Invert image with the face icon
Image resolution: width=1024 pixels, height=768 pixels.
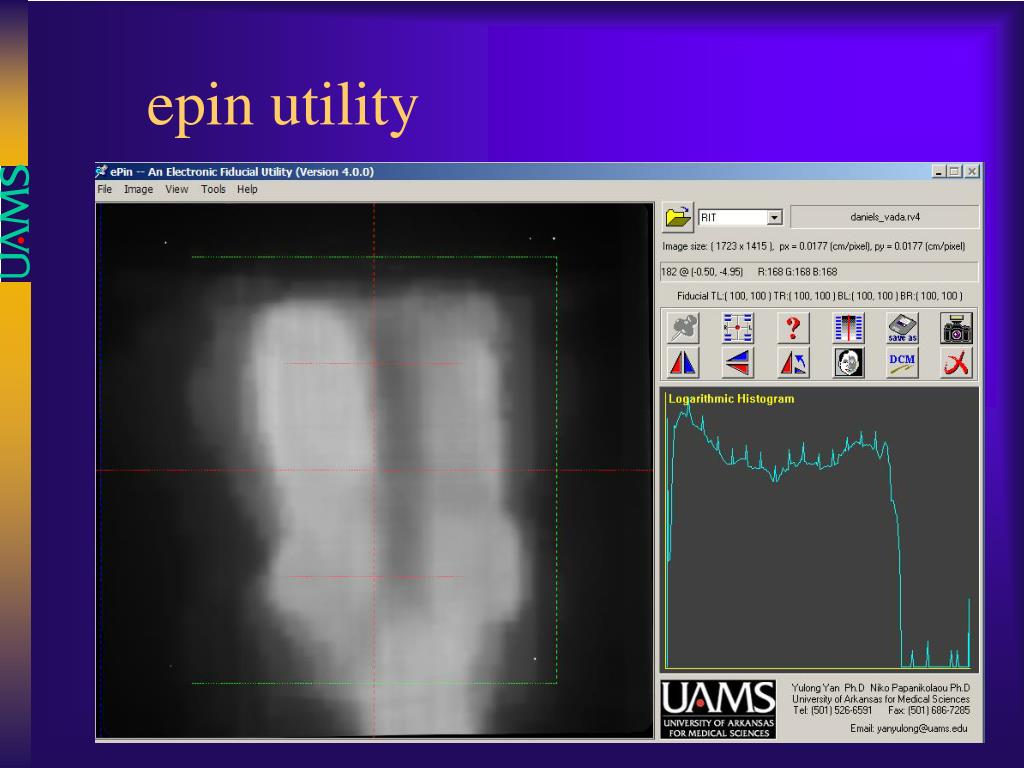(848, 362)
